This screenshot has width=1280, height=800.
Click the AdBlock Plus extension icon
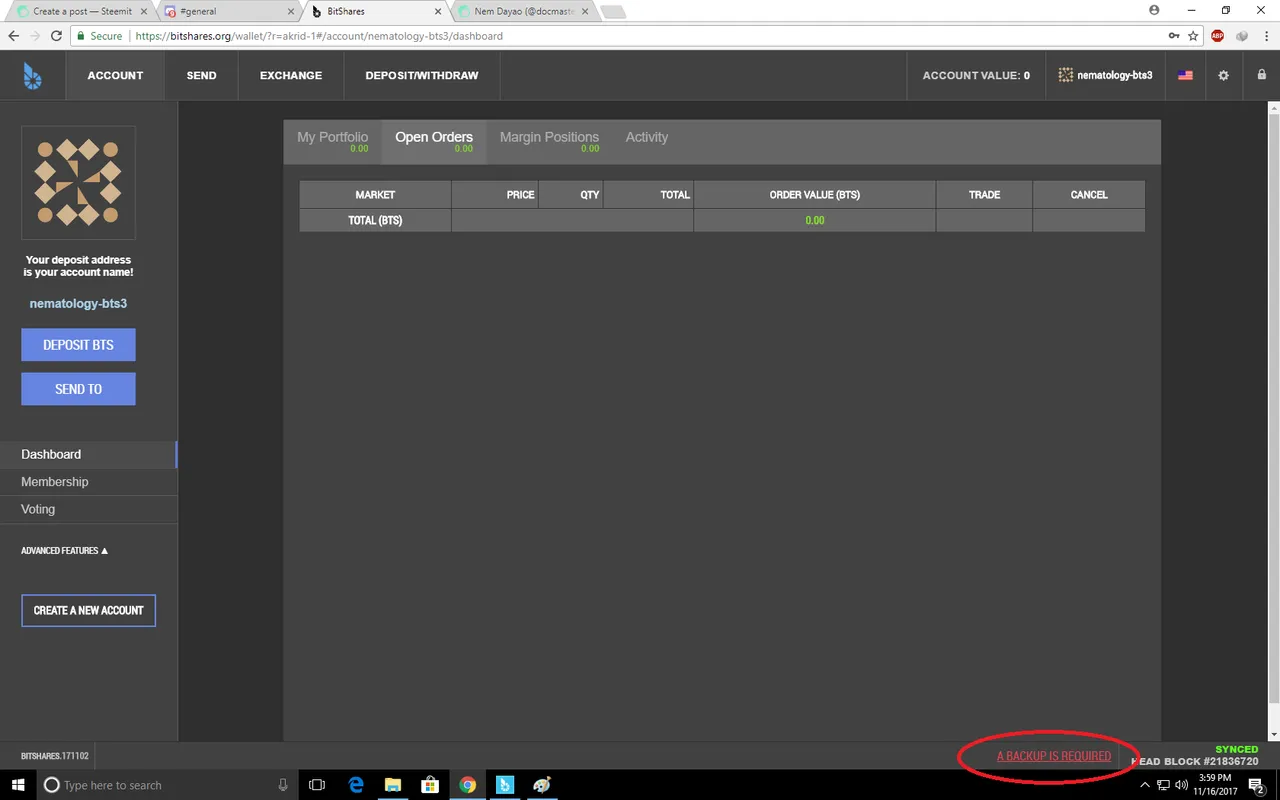(1217, 36)
